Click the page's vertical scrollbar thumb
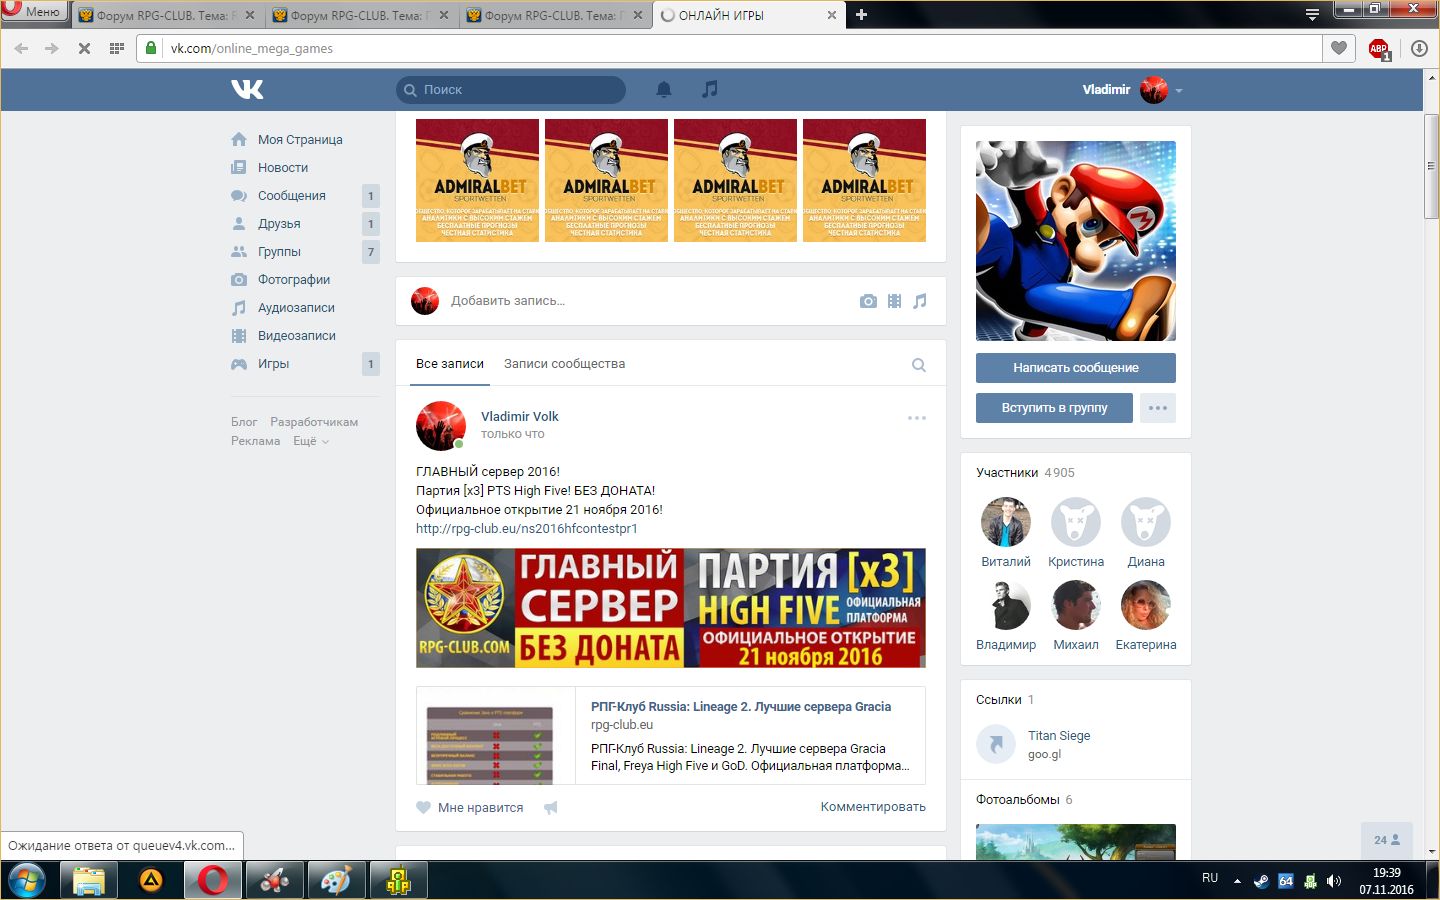The height and width of the screenshot is (900, 1440). [x=1431, y=165]
